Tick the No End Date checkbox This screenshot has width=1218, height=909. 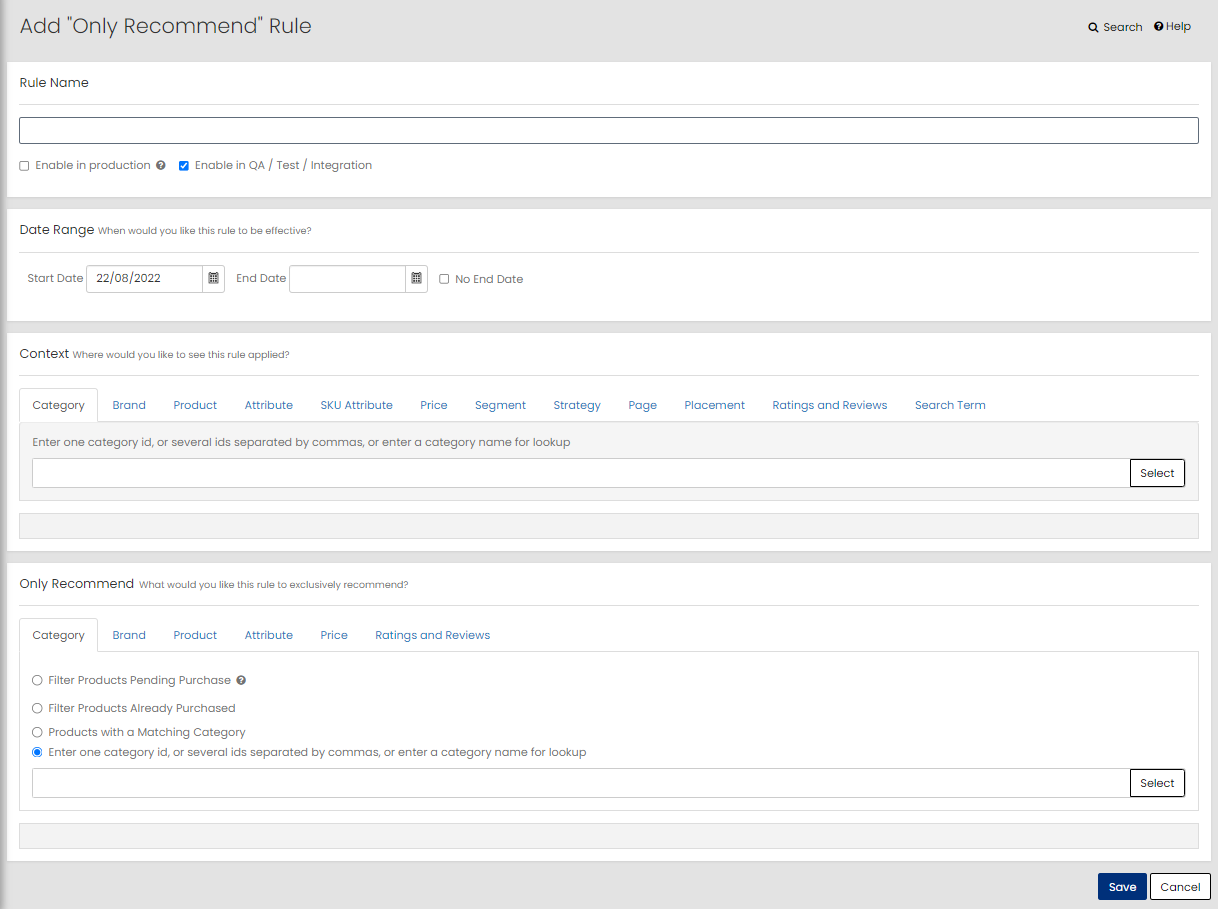coord(444,280)
